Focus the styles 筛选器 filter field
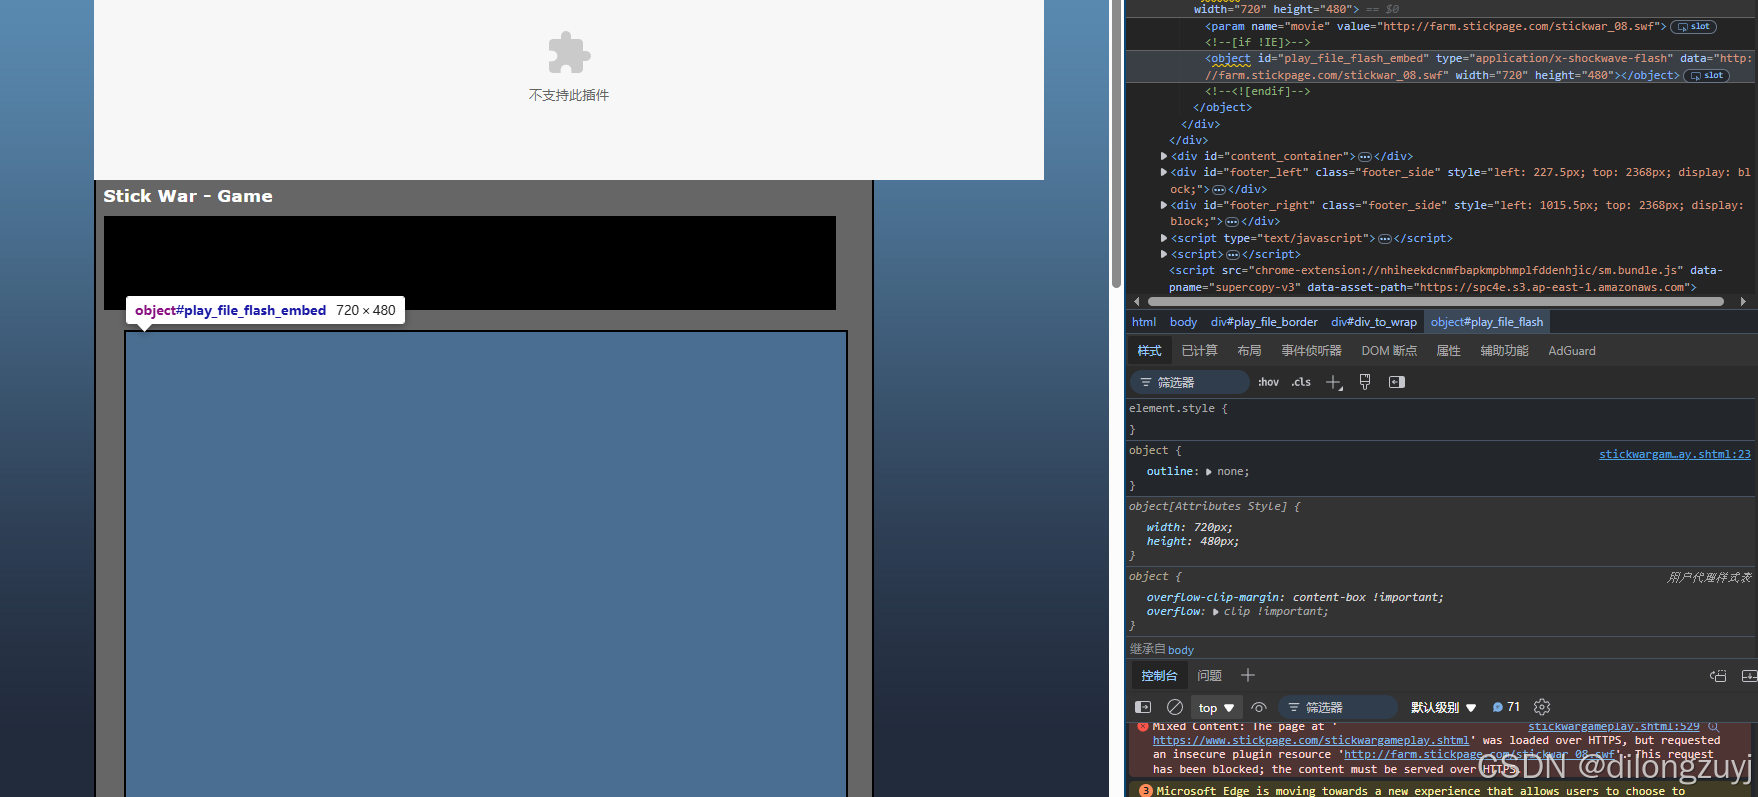Screen dimensions: 1758x797 tap(1190, 382)
